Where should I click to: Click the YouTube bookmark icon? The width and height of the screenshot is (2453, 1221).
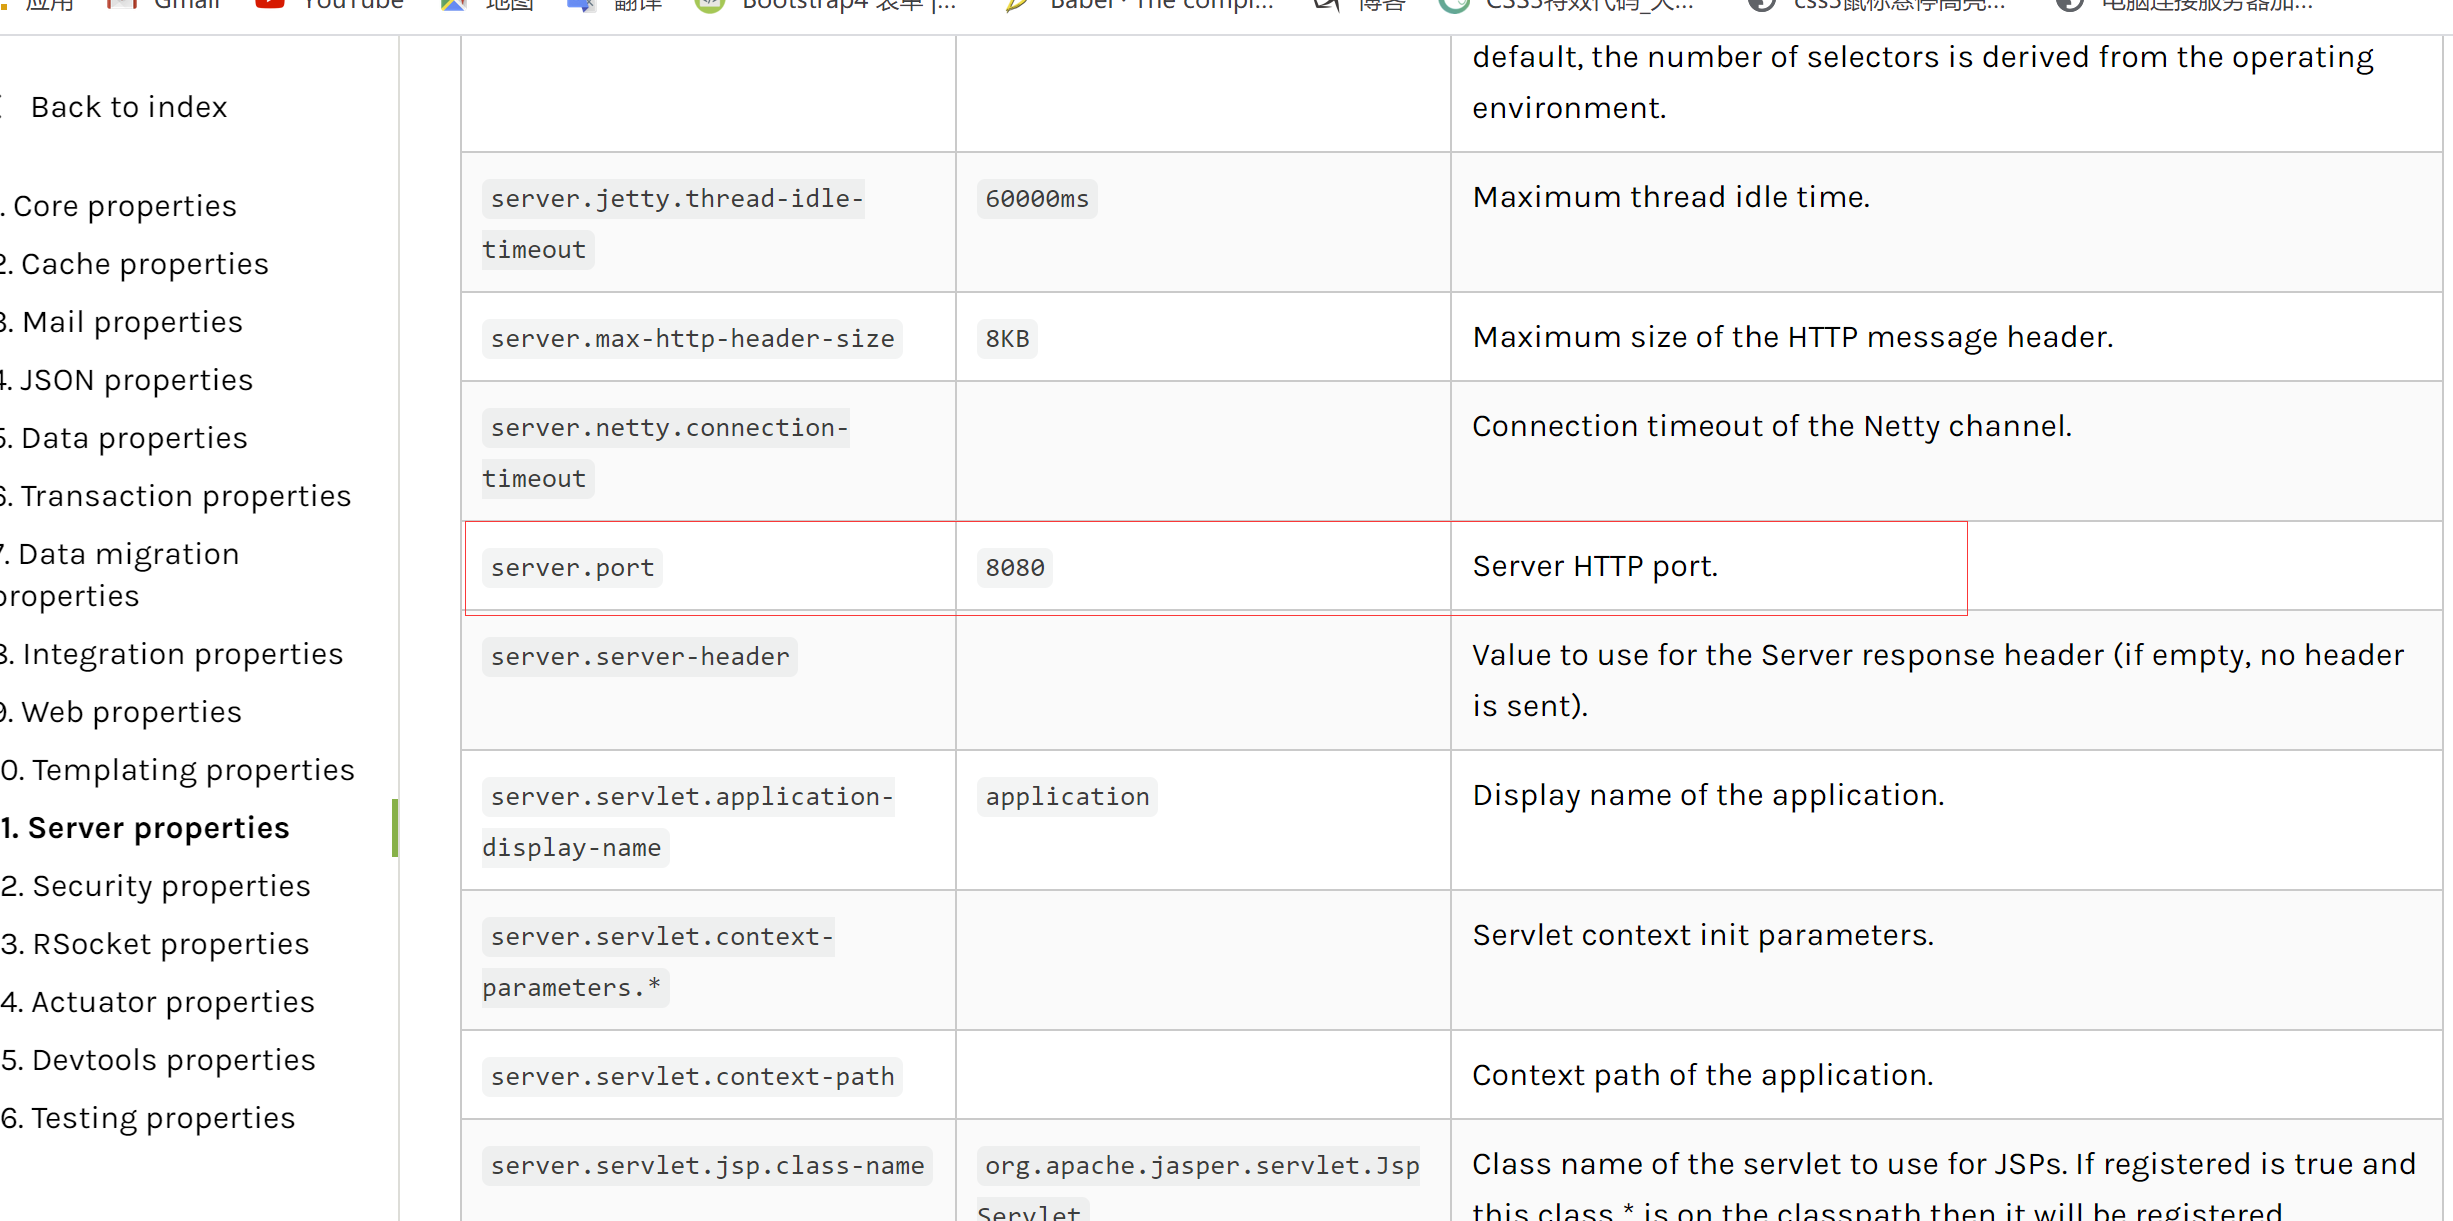(x=269, y=5)
